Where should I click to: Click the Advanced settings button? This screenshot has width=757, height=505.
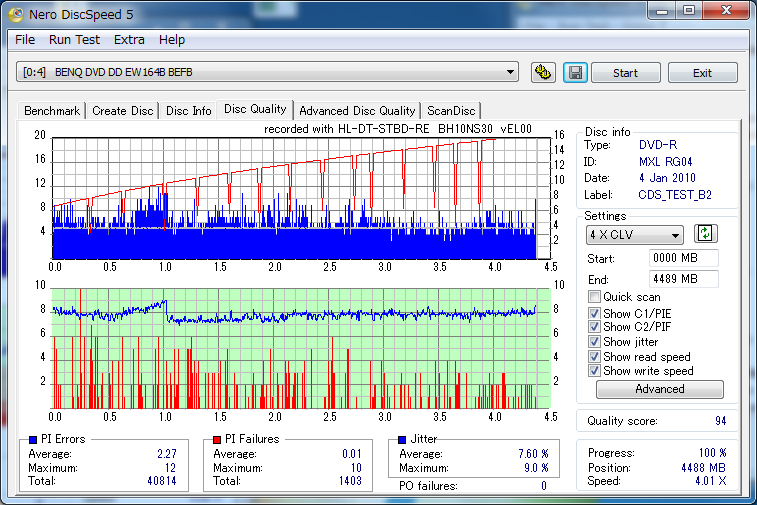[659, 389]
